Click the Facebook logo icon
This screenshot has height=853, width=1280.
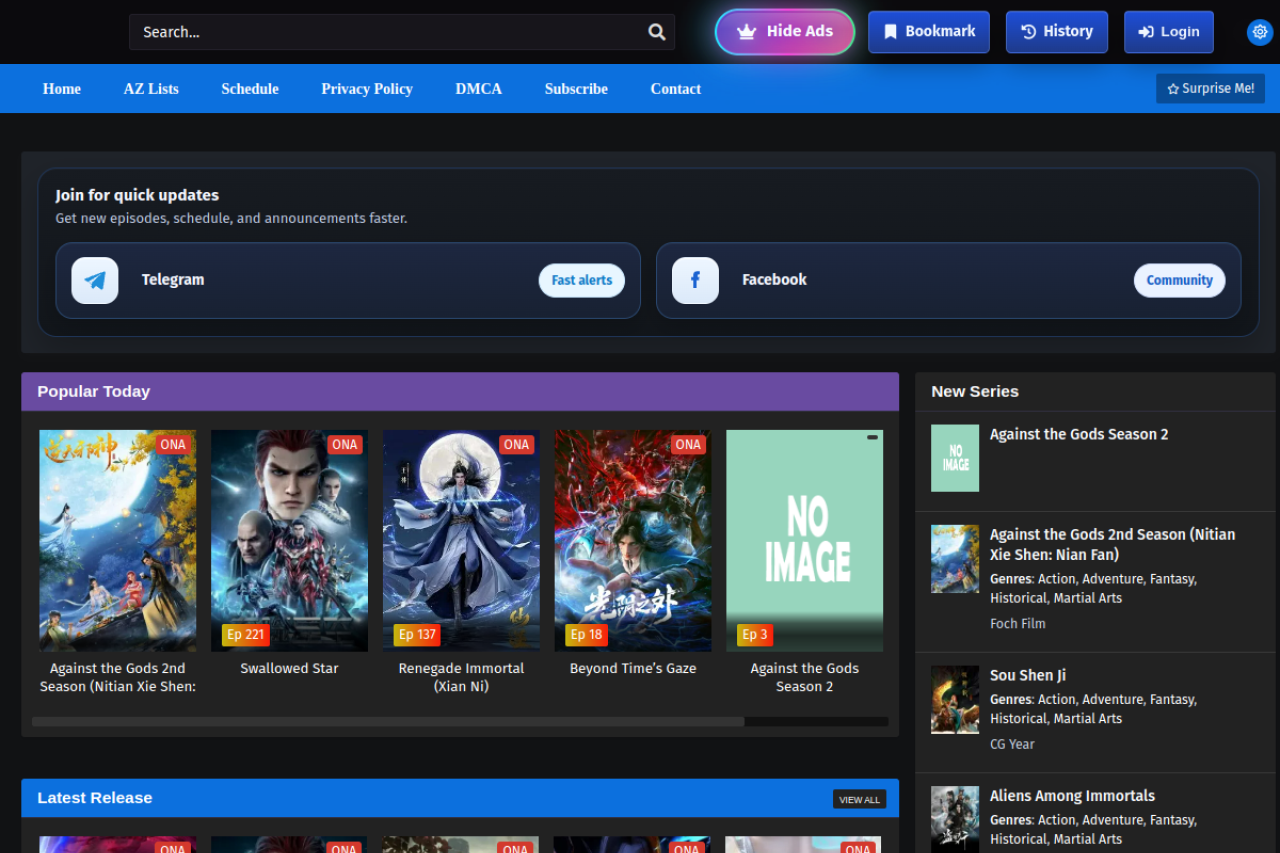coord(695,281)
